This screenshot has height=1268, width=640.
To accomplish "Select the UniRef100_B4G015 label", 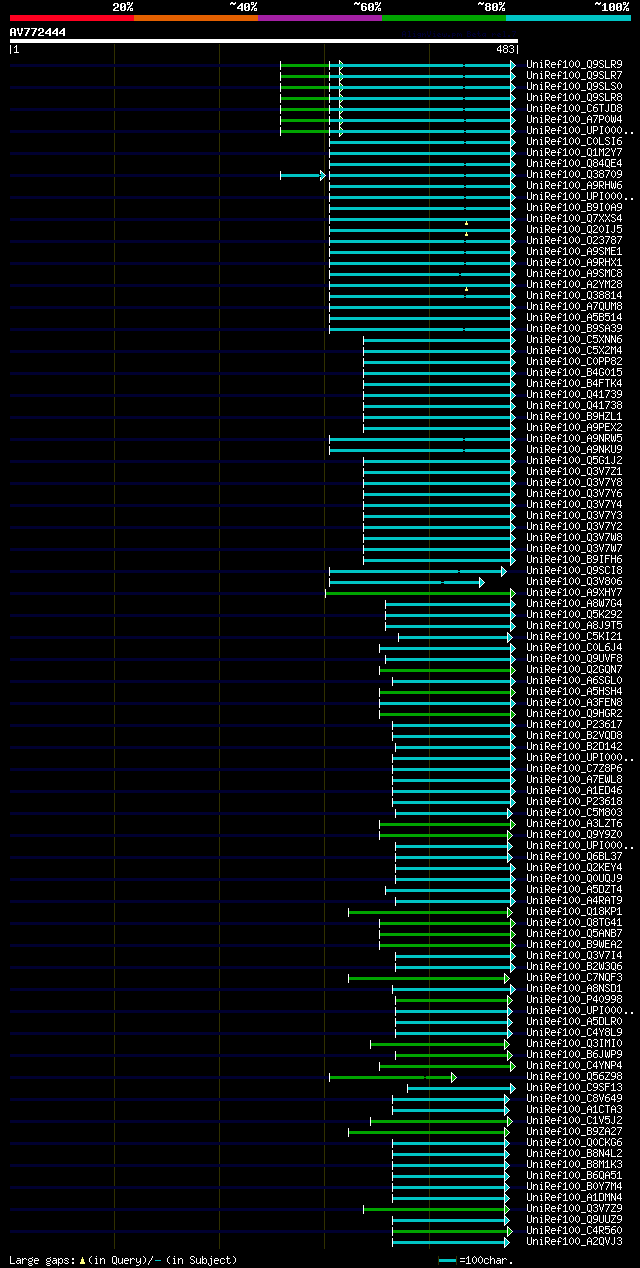I will click(x=574, y=373).
